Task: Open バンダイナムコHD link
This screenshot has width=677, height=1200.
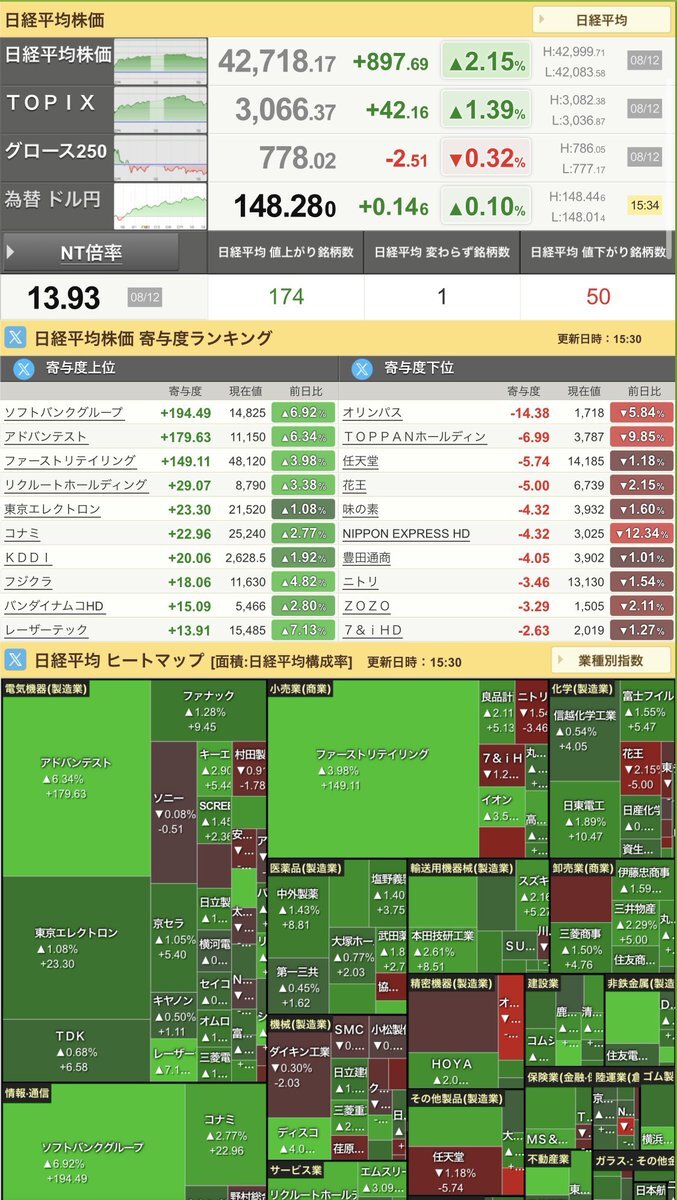Action: click(54, 606)
